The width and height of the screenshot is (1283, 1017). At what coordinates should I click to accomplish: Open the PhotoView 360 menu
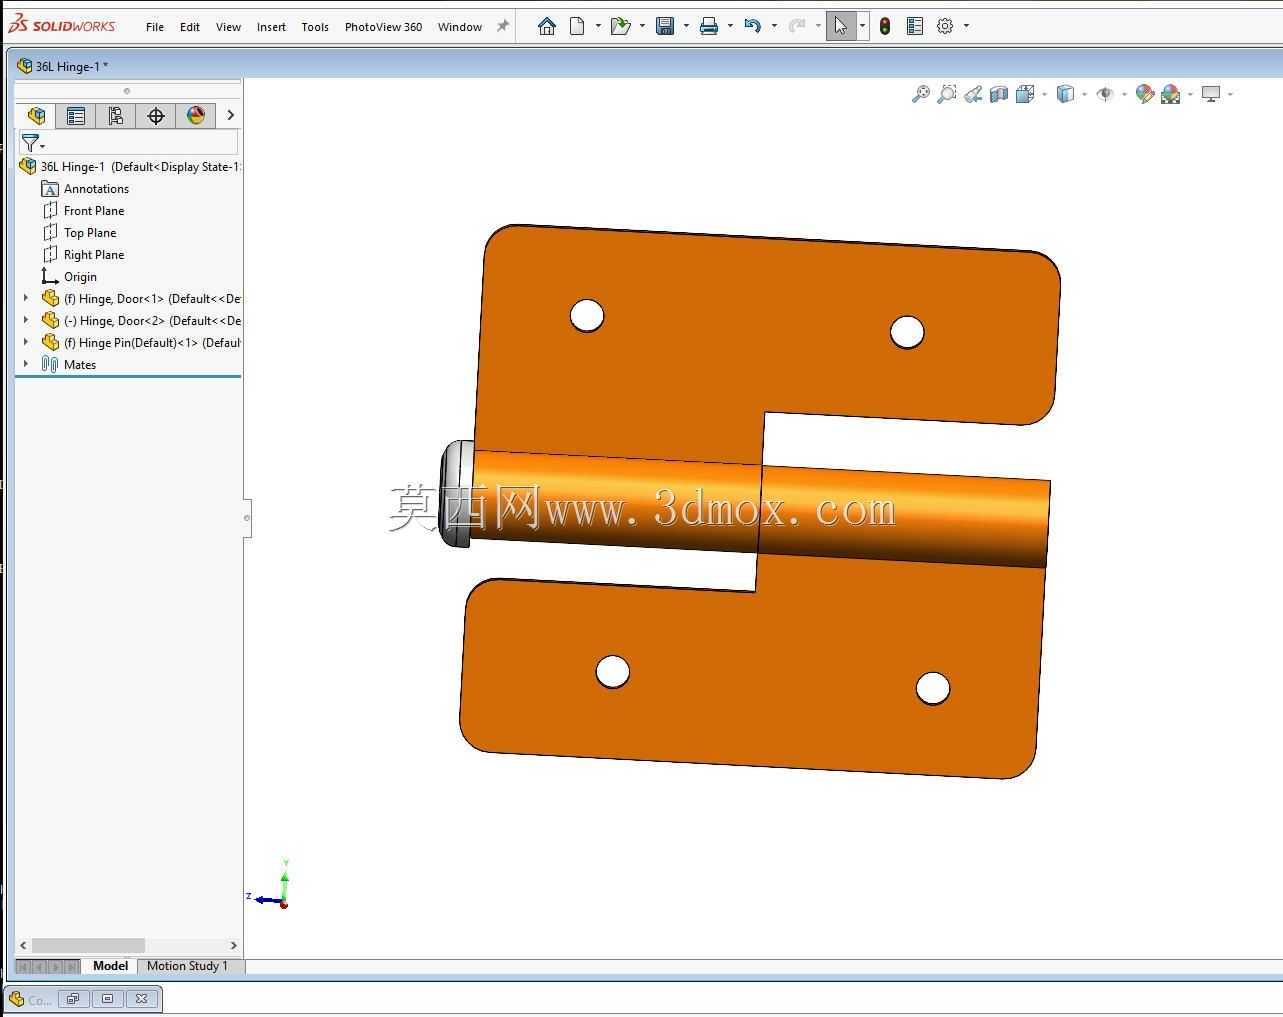pos(383,27)
